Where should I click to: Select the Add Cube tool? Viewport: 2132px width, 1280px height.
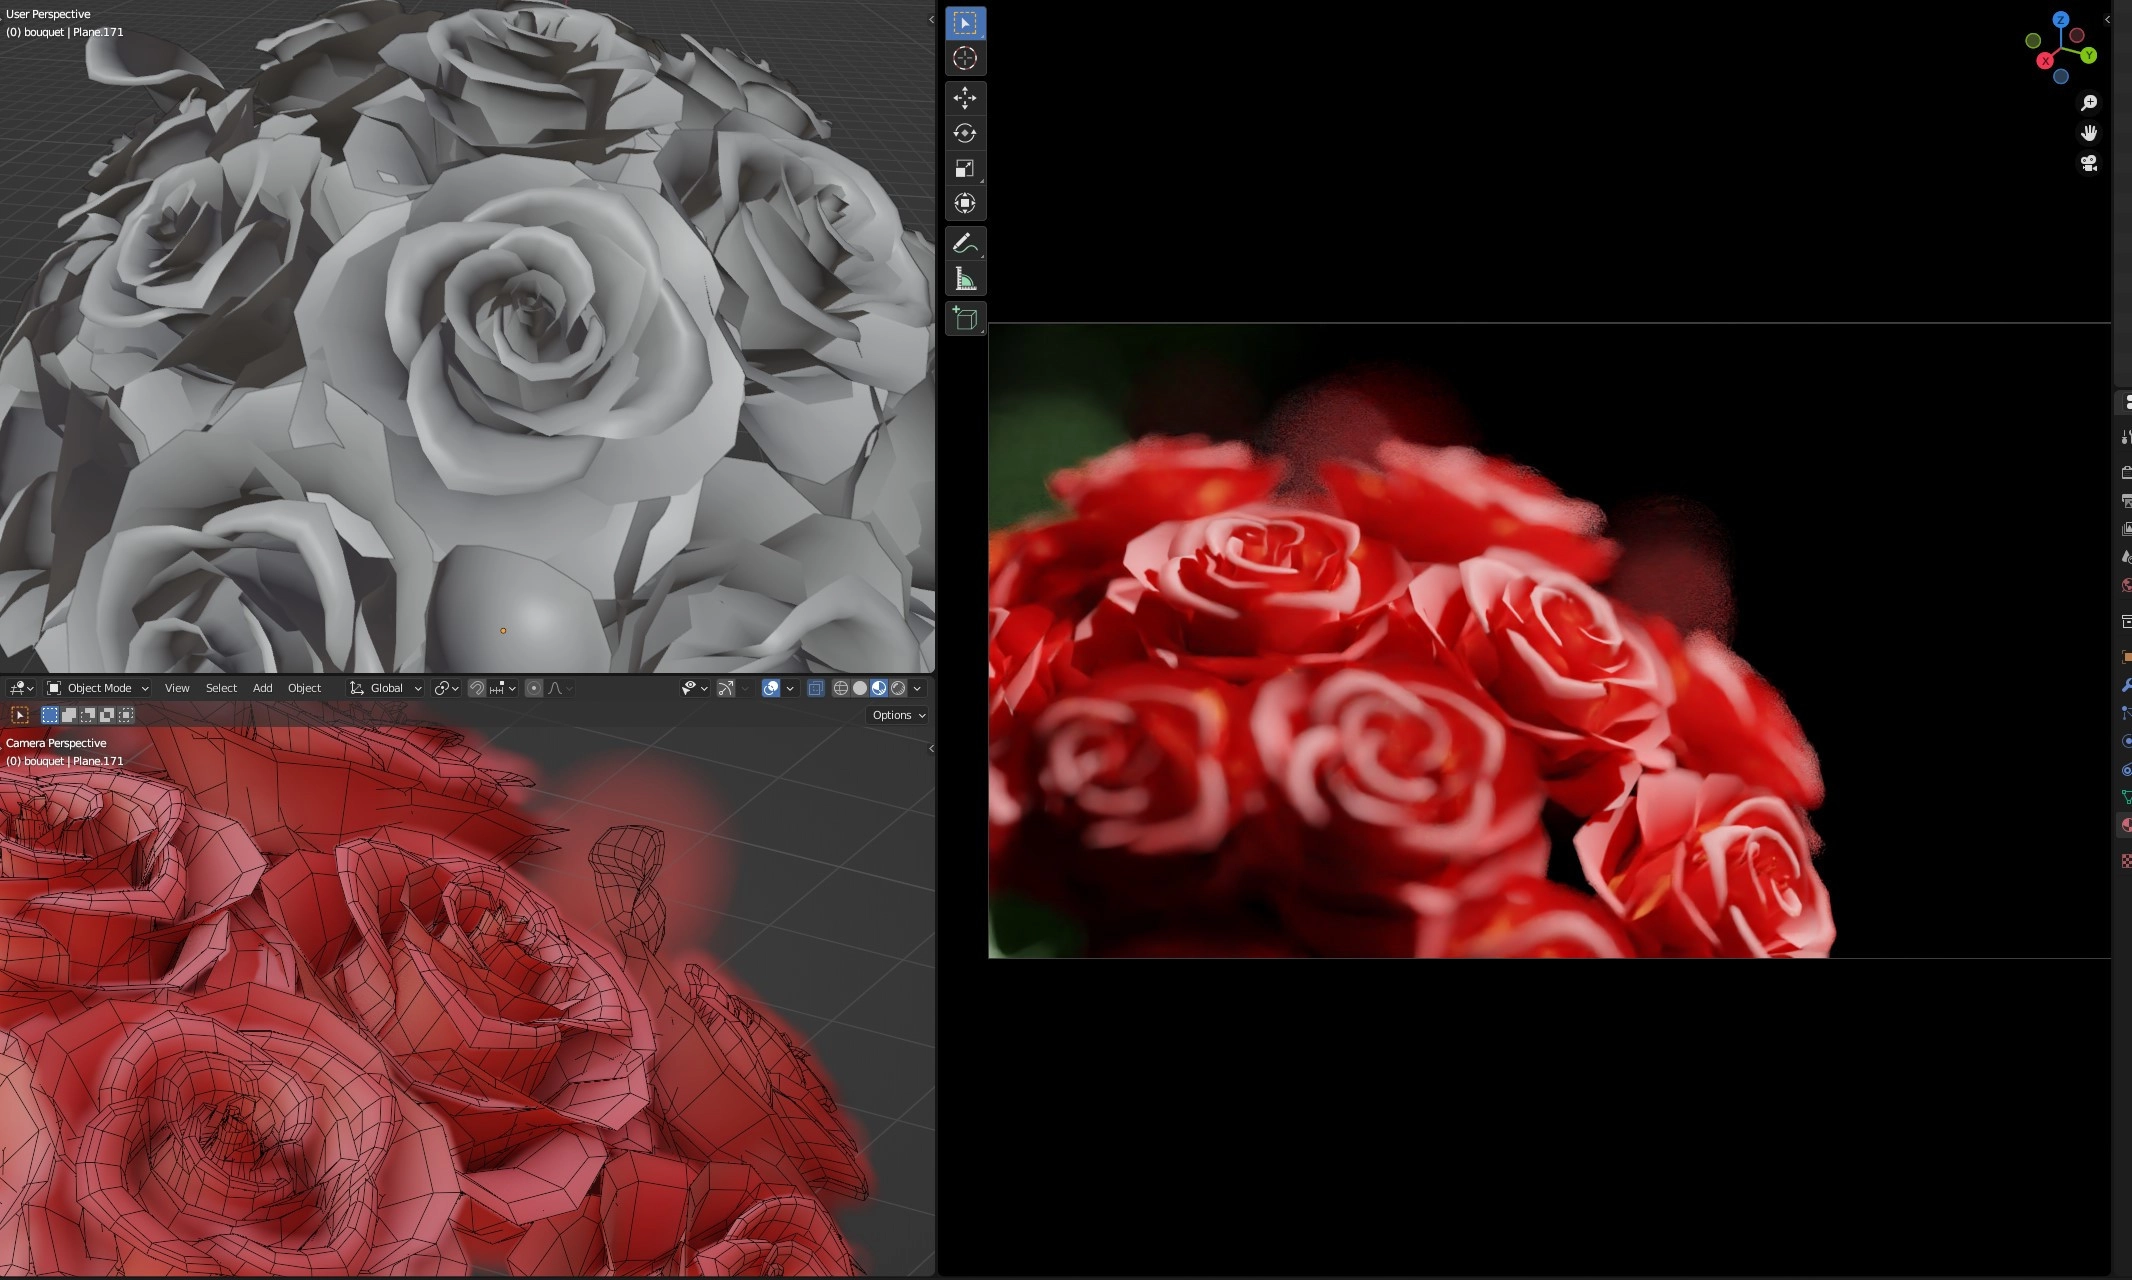point(964,319)
